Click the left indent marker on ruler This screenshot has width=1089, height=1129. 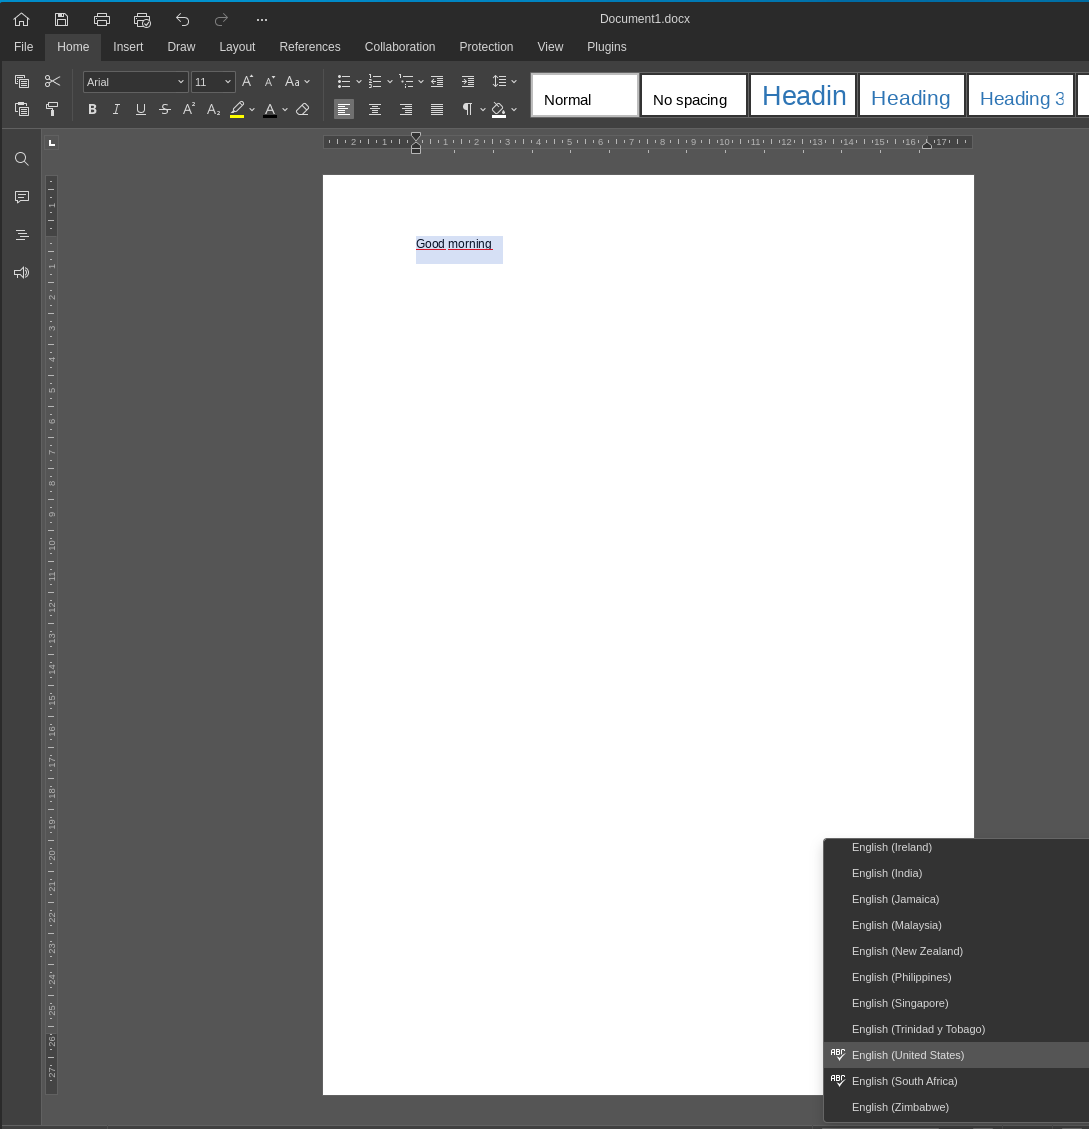pyautogui.click(x=416, y=149)
